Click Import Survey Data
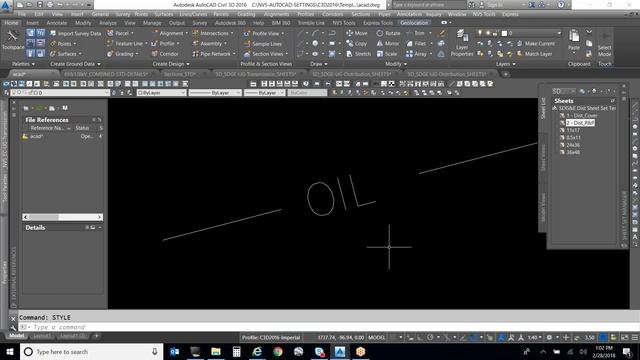640x360 pixels. 75,33
